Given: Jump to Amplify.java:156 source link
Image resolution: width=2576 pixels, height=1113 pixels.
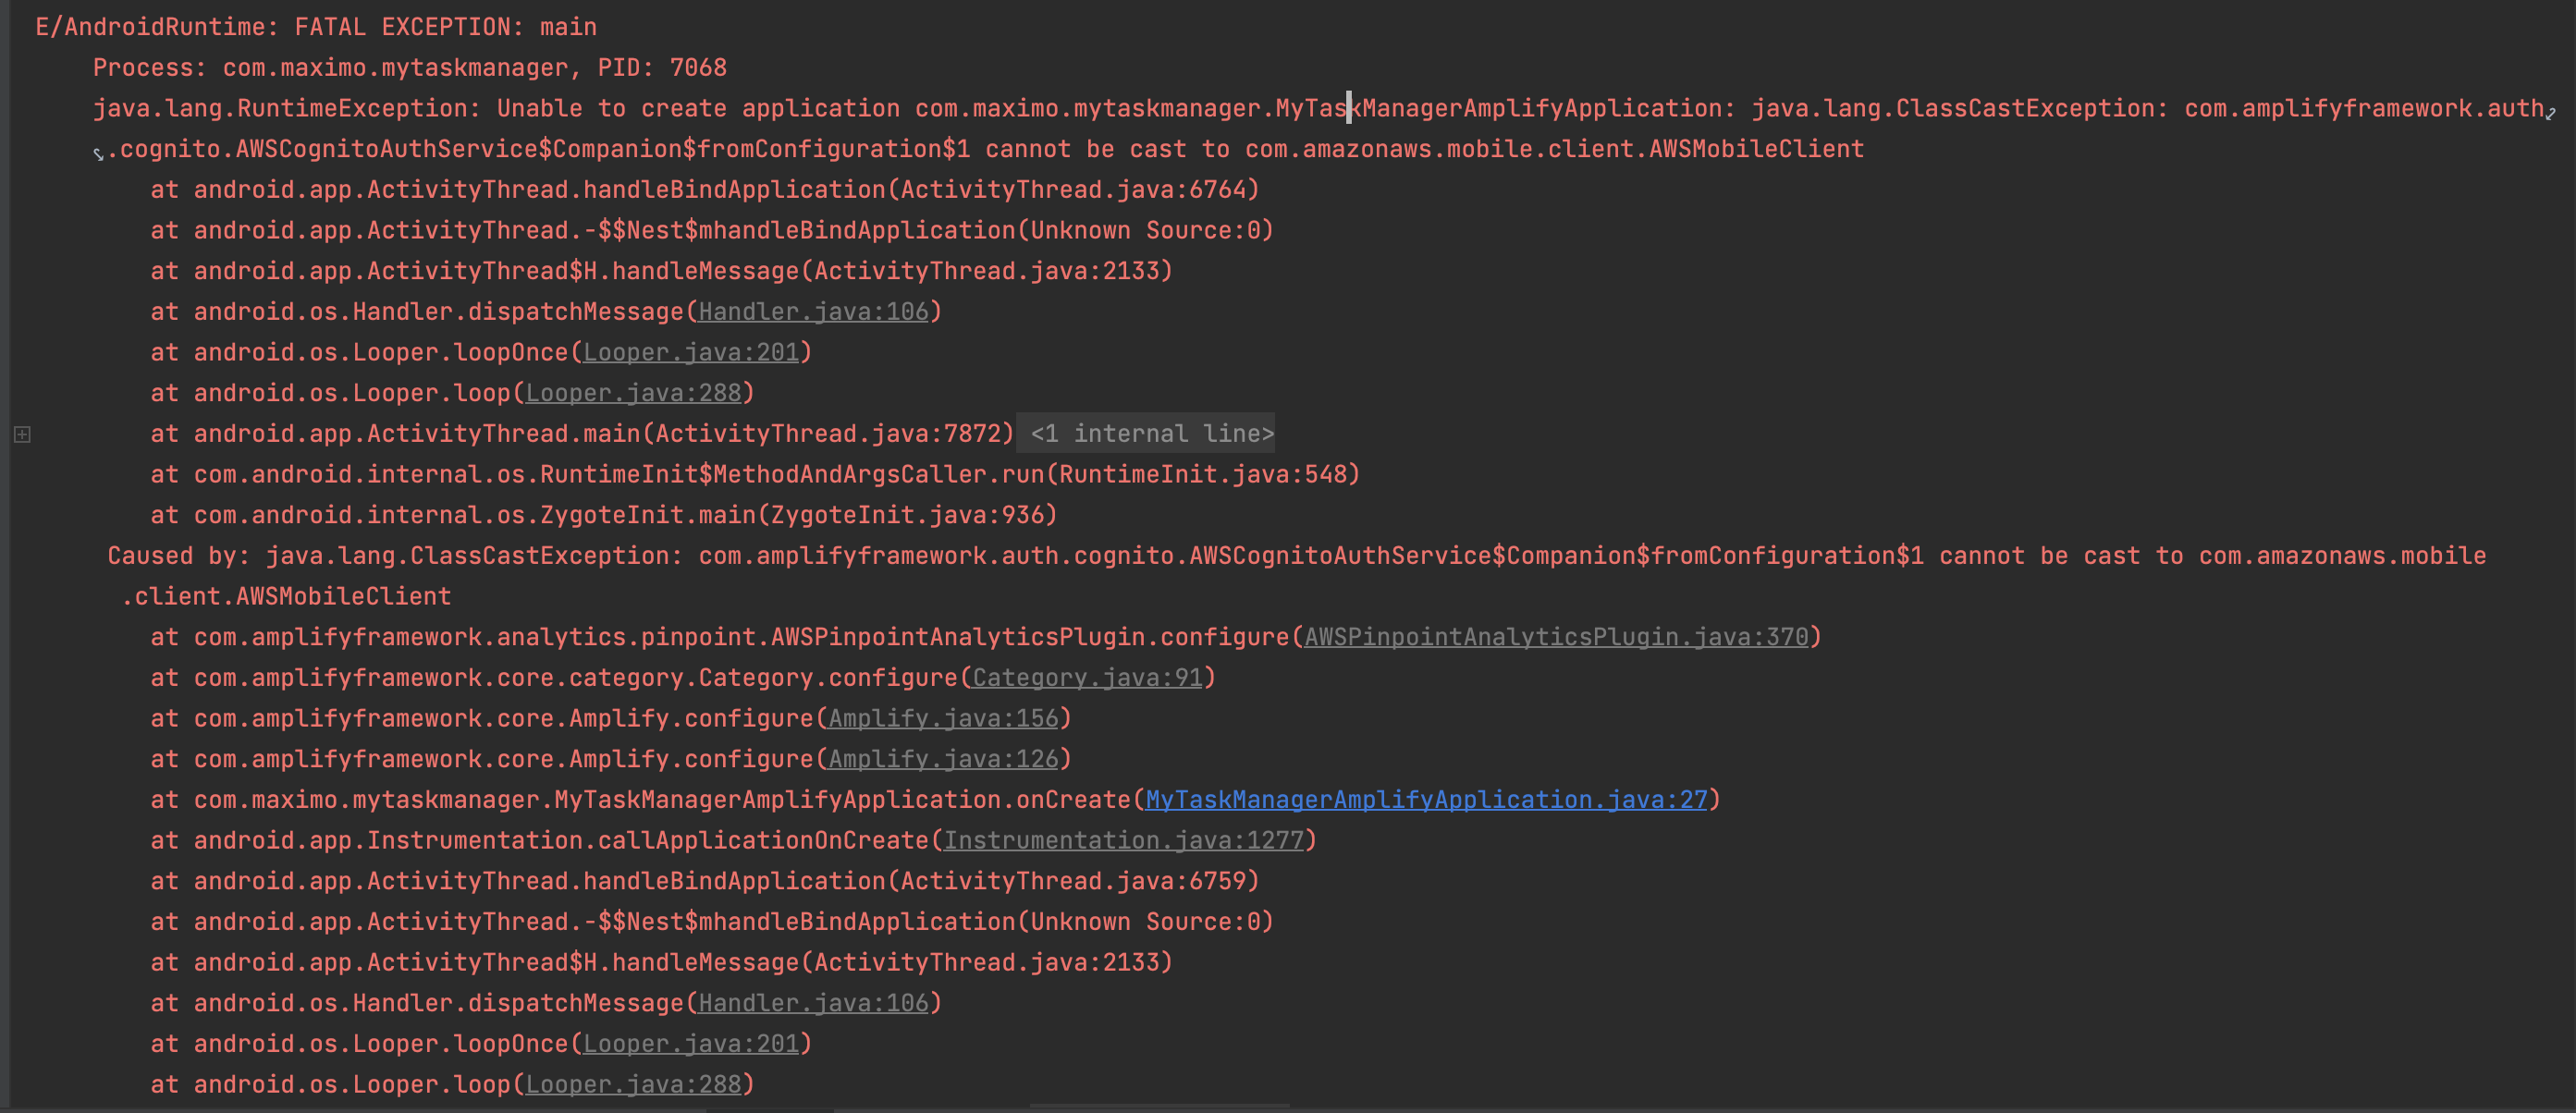Looking at the screenshot, I should point(943,719).
